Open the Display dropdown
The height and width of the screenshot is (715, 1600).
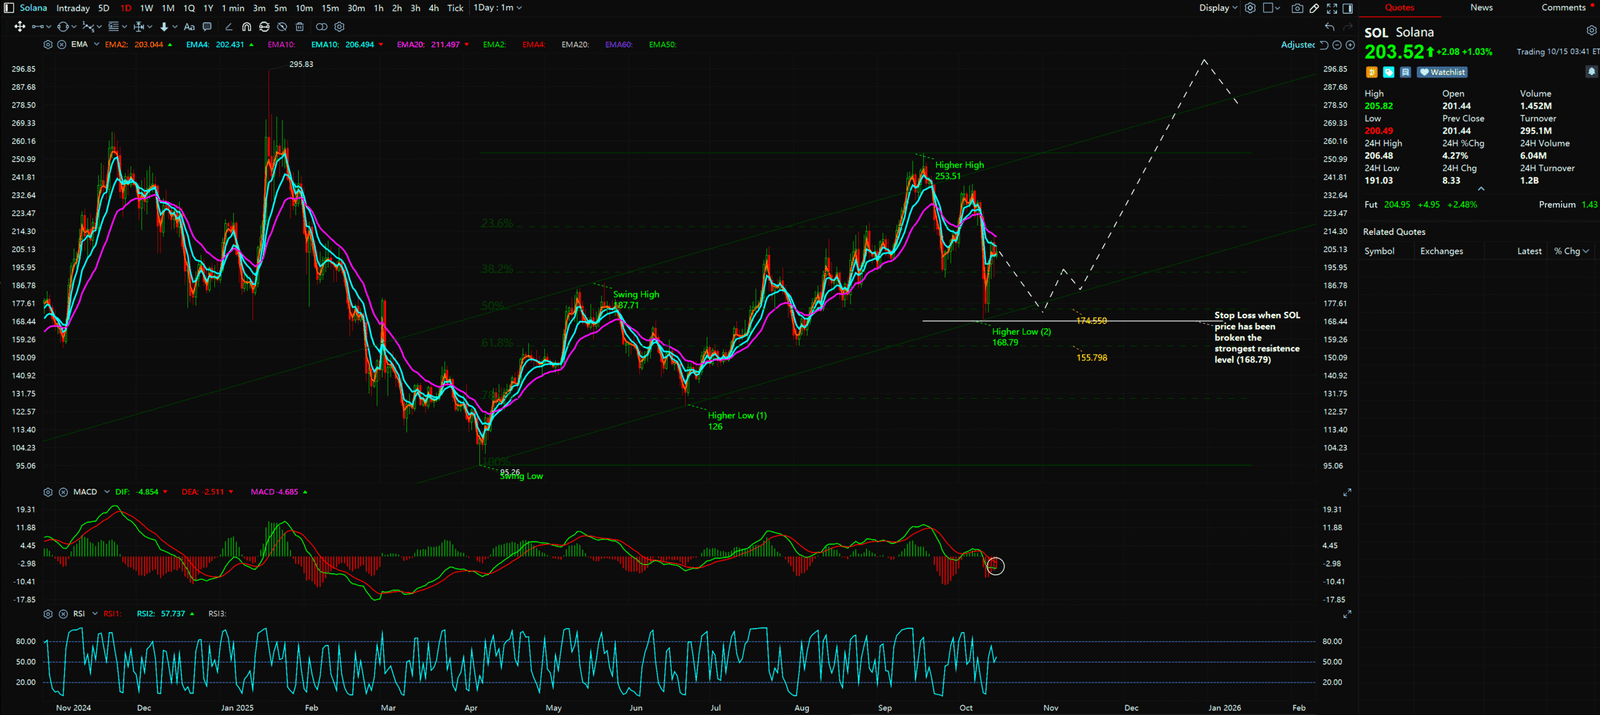(1218, 8)
